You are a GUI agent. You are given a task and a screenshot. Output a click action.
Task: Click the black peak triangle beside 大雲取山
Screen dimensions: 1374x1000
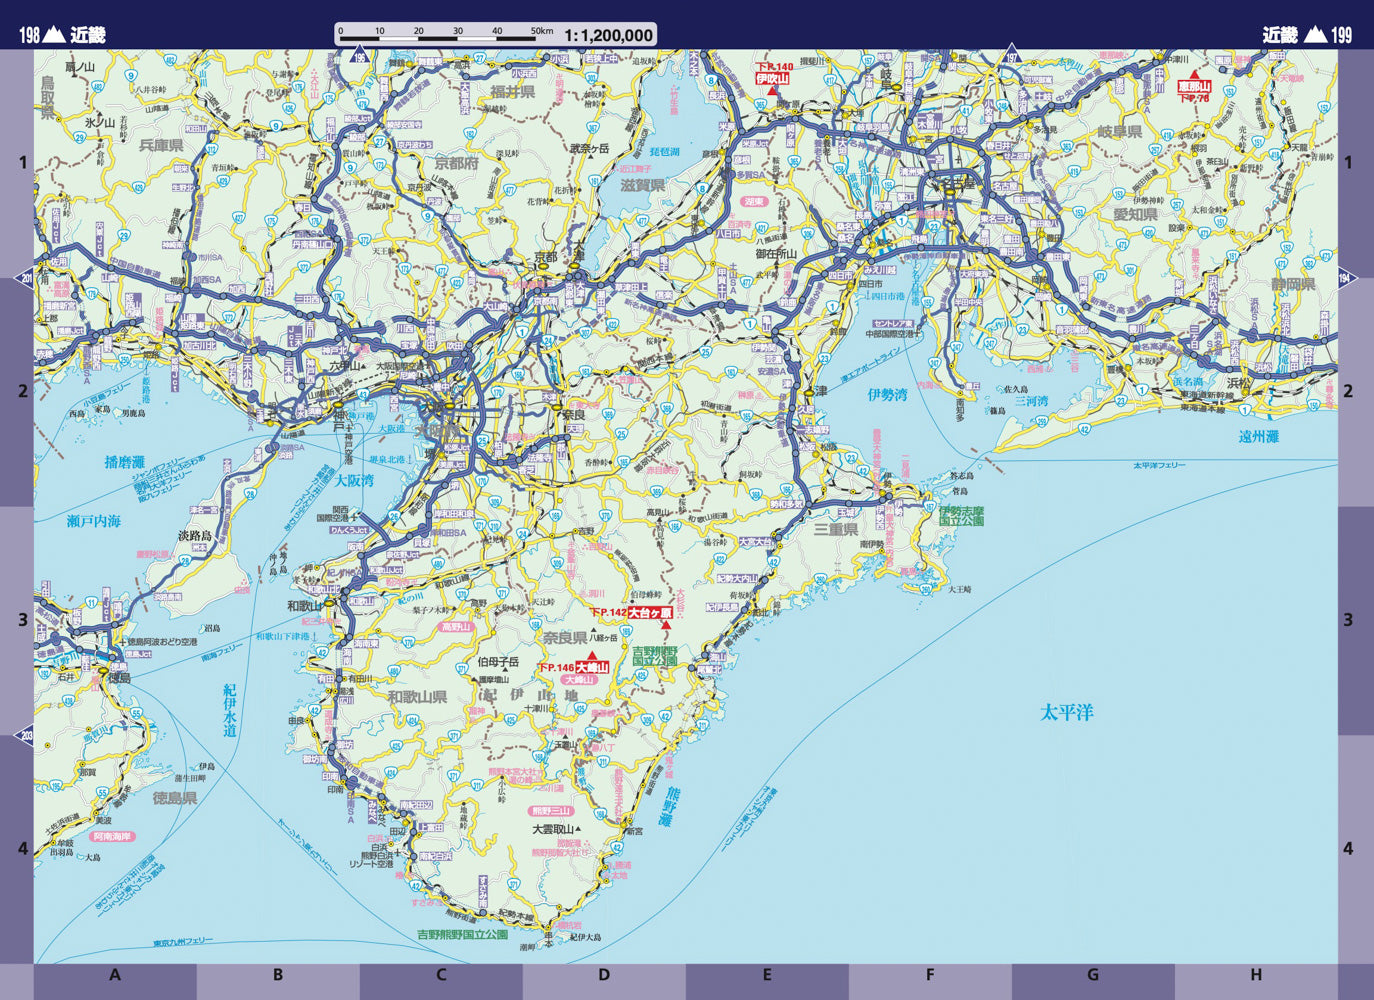point(578,829)
